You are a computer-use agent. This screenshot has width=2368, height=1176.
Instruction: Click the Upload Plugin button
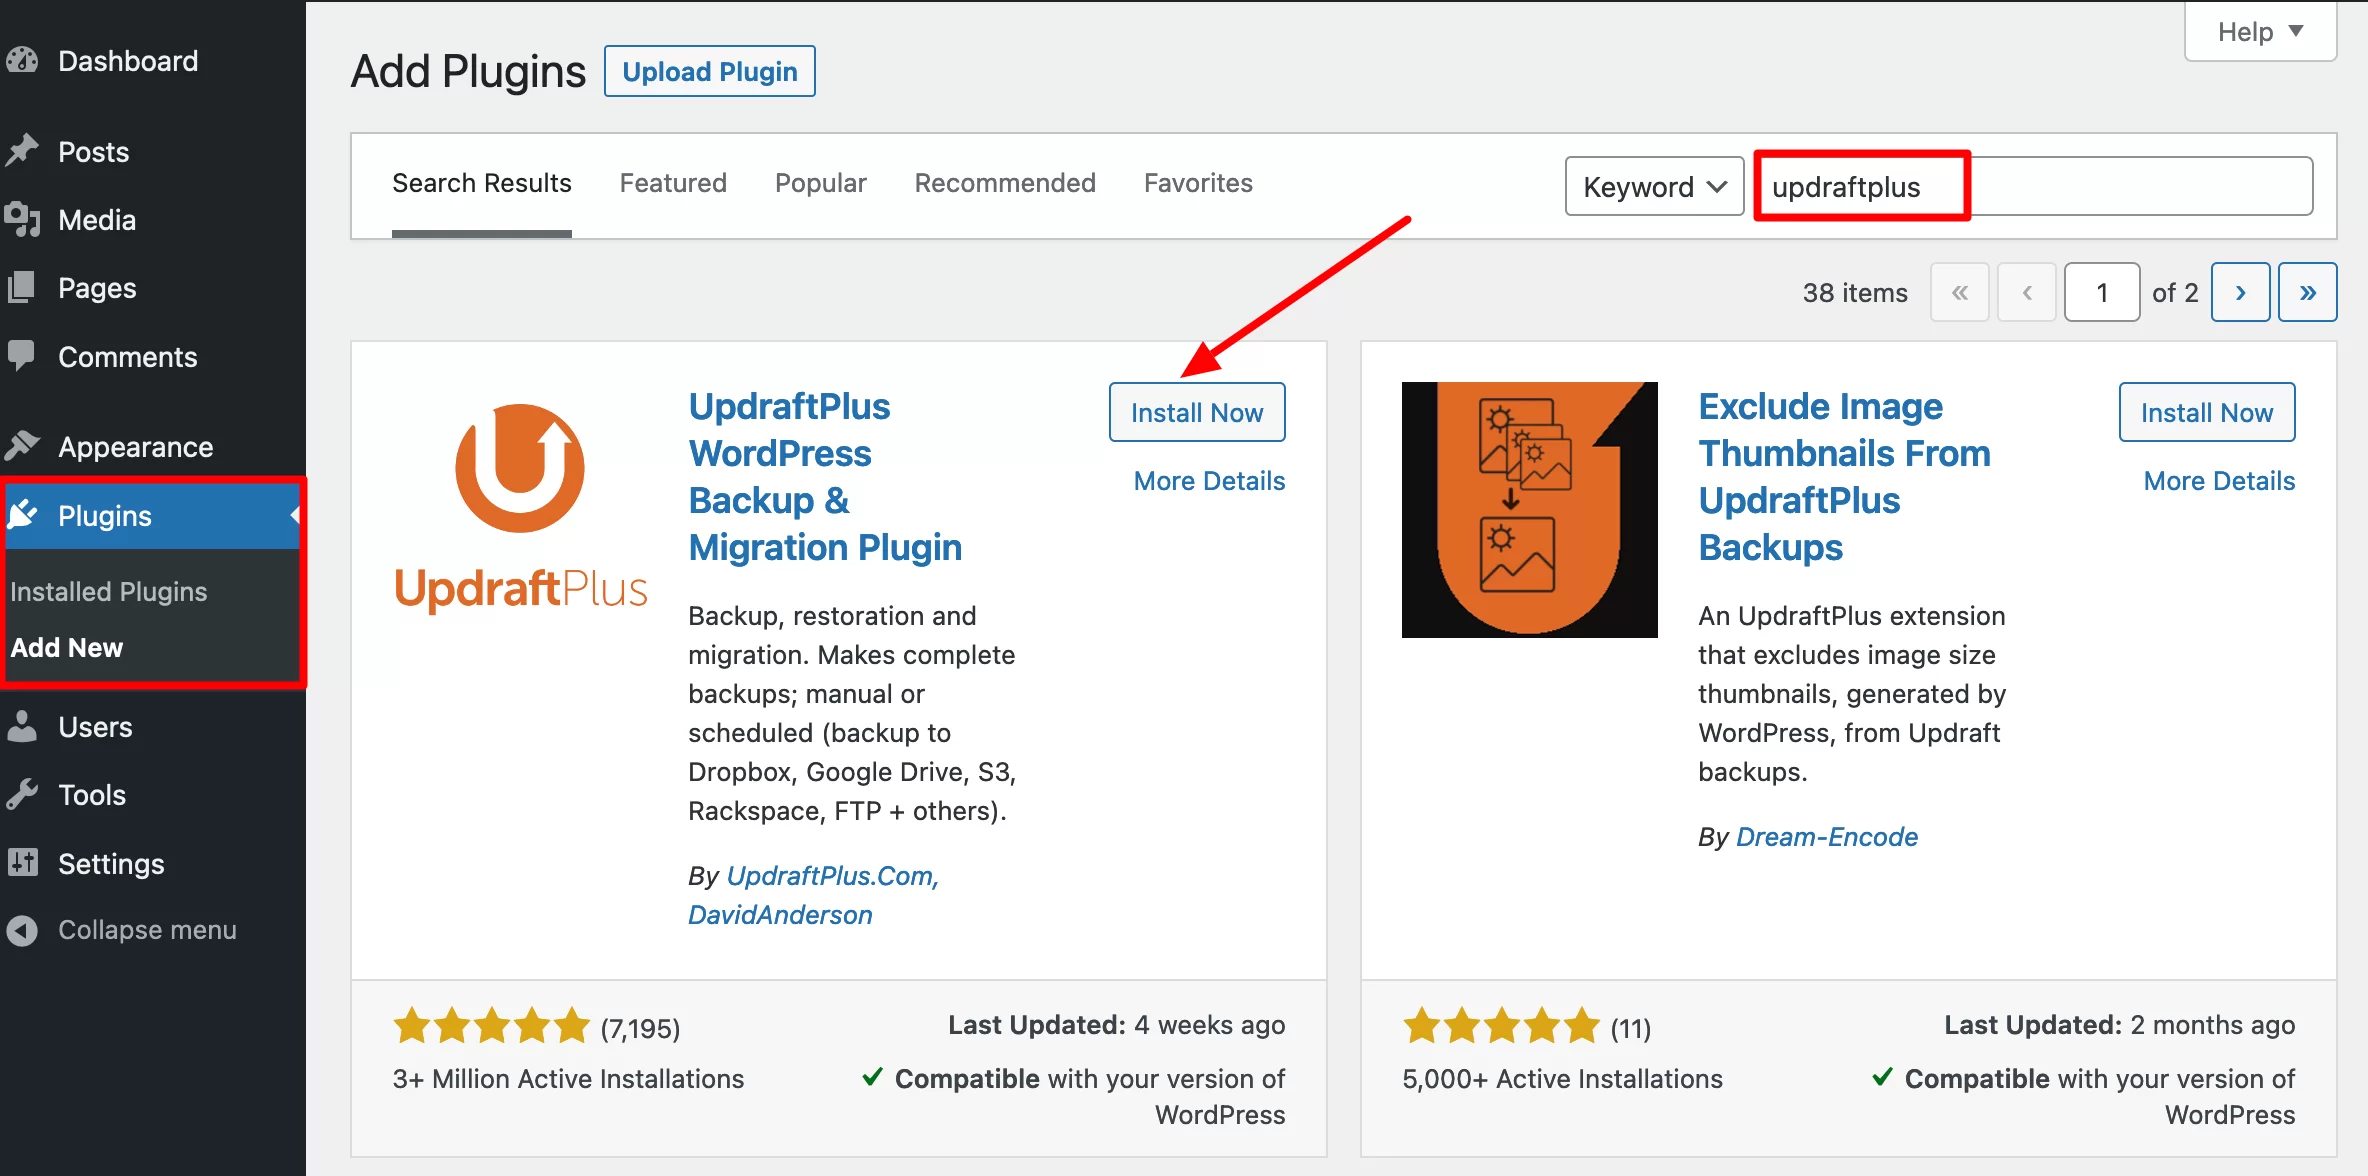click(x=709, y=72)
